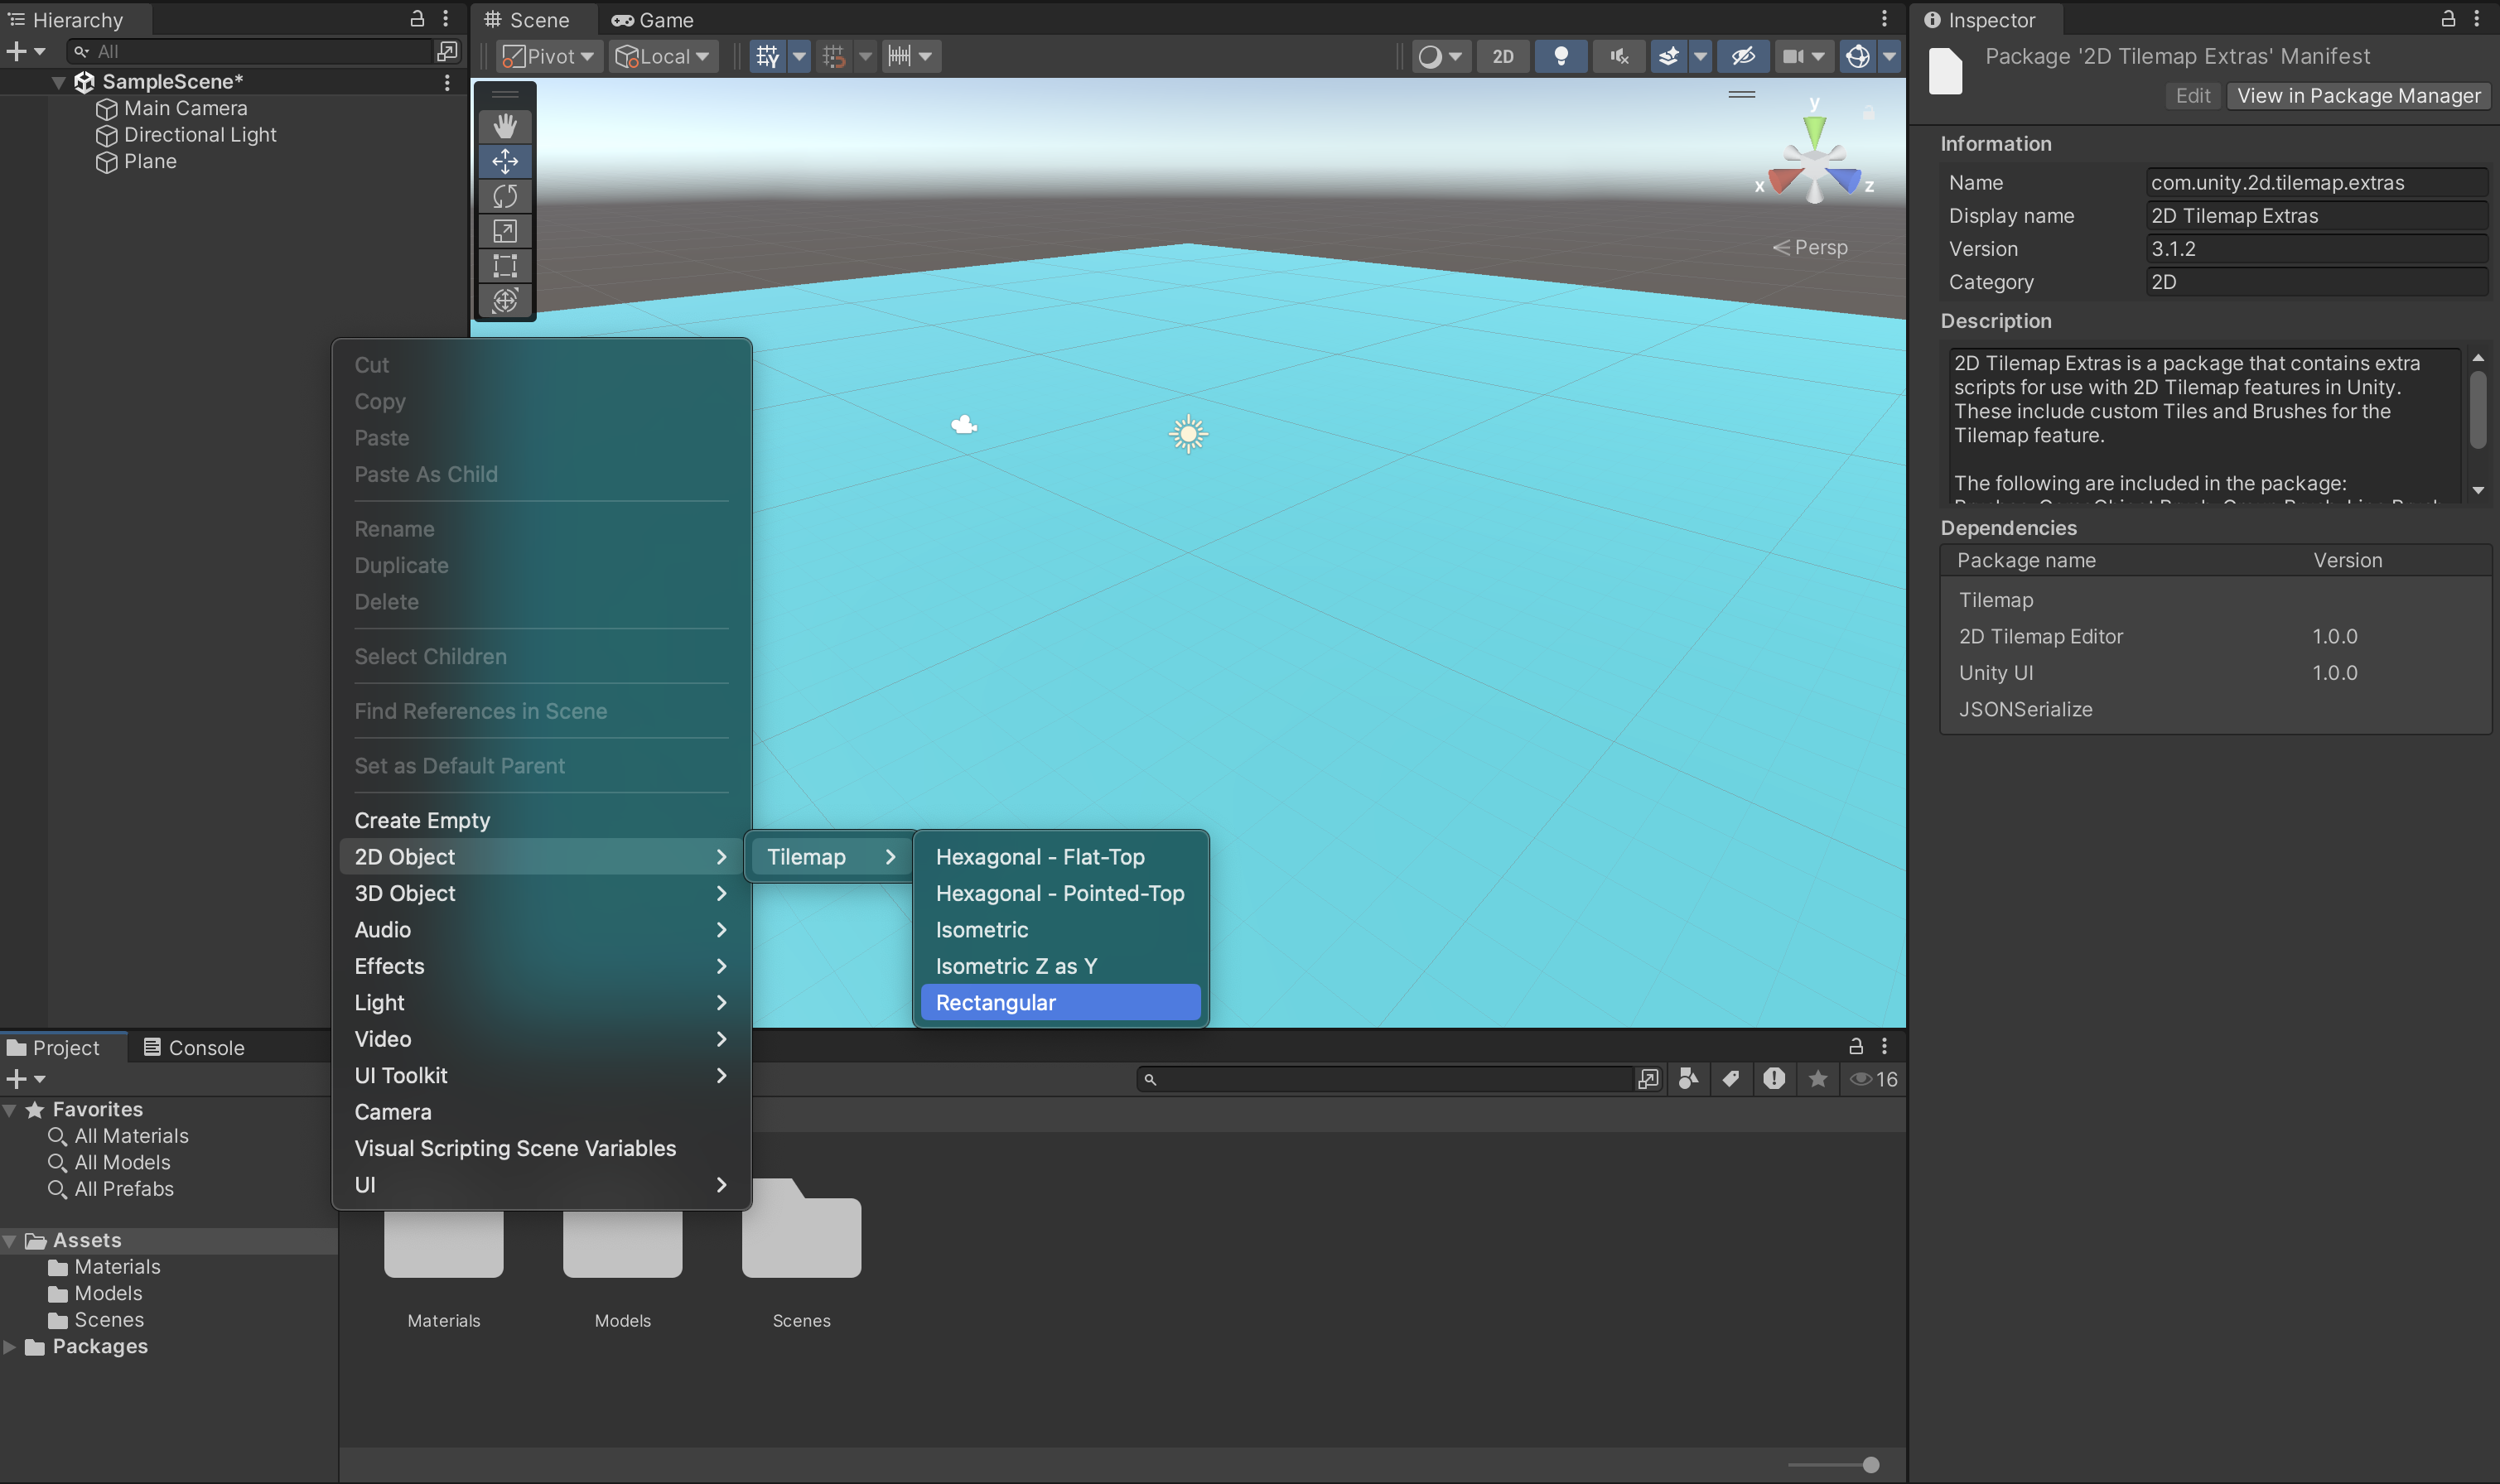Select the Scale tool
The width and height of the screenshot is (2500, 1484).
(x=505, y=231)
